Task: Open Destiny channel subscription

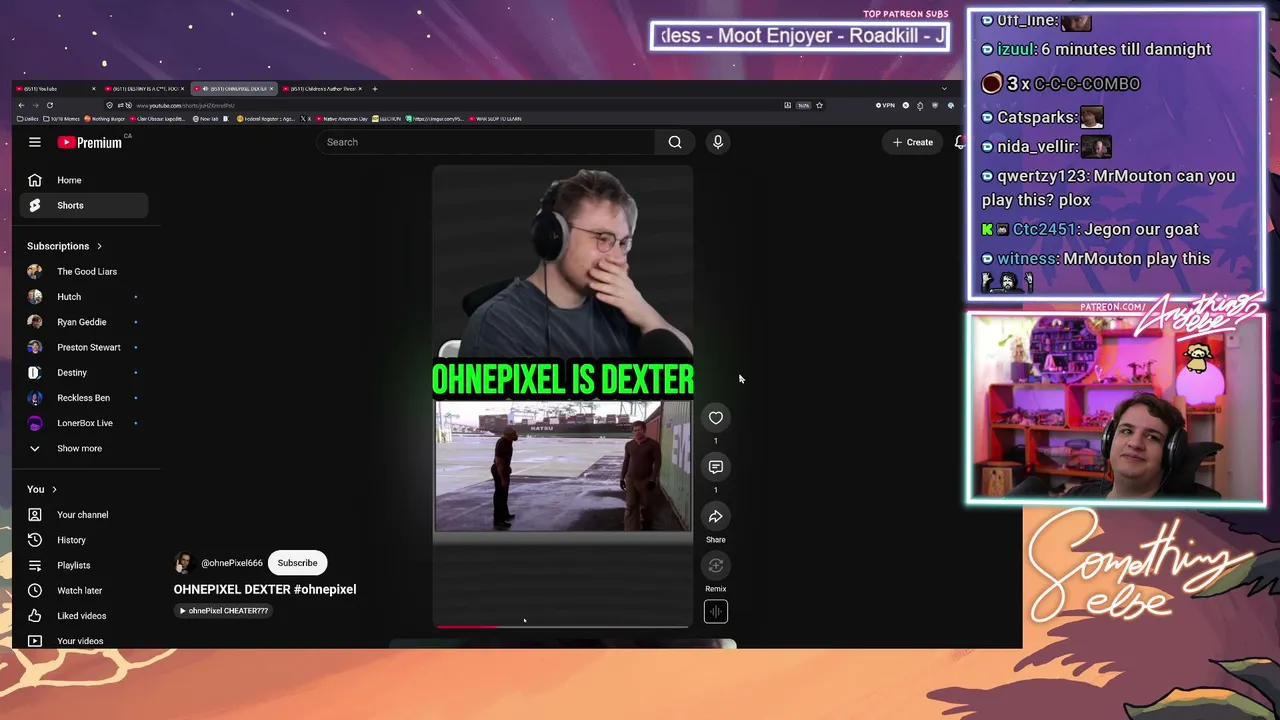Action: [x=84, y=372]
